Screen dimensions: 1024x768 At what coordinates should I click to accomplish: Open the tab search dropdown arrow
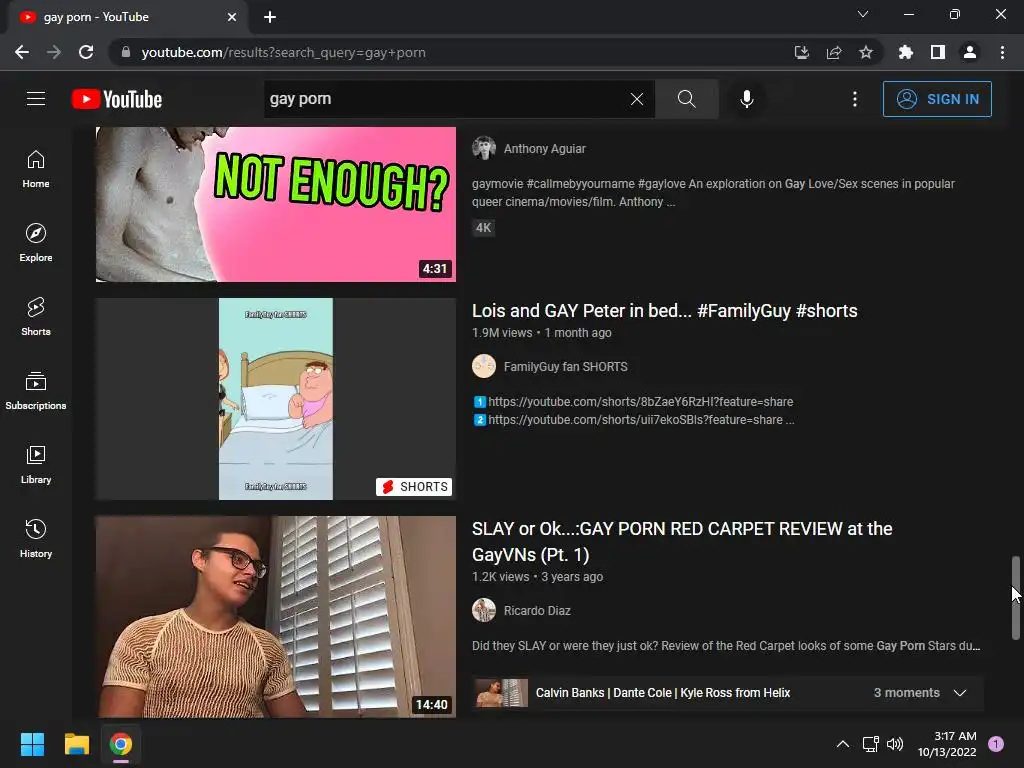tap(863, 14)
